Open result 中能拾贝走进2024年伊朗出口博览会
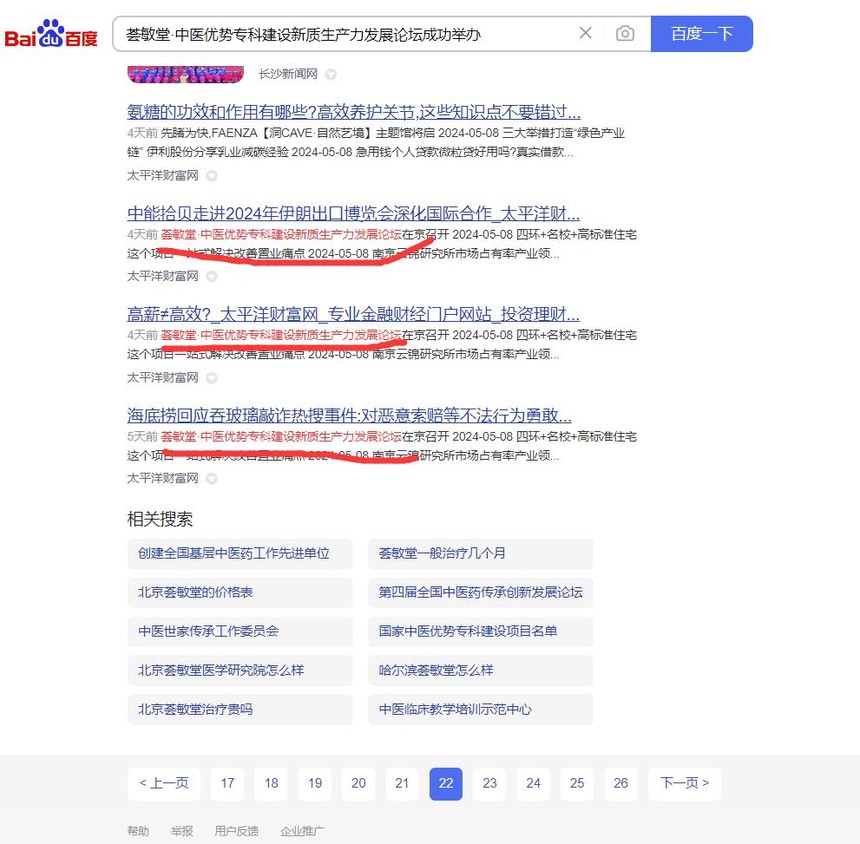Viewport: 860px width, 844px height. (x=353, y=213)
